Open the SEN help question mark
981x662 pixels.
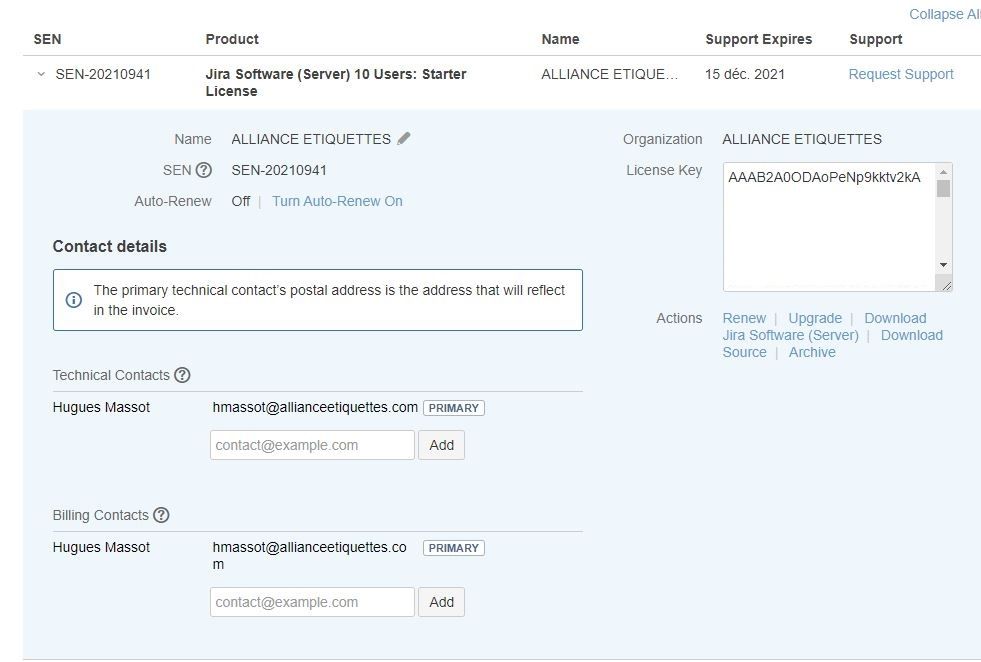pyautogui.click(x=203, y=170)
